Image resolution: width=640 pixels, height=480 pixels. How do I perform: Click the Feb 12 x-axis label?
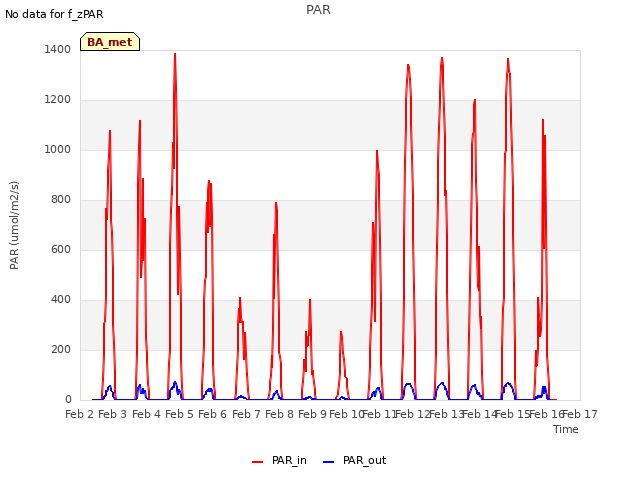click(412, 414)
